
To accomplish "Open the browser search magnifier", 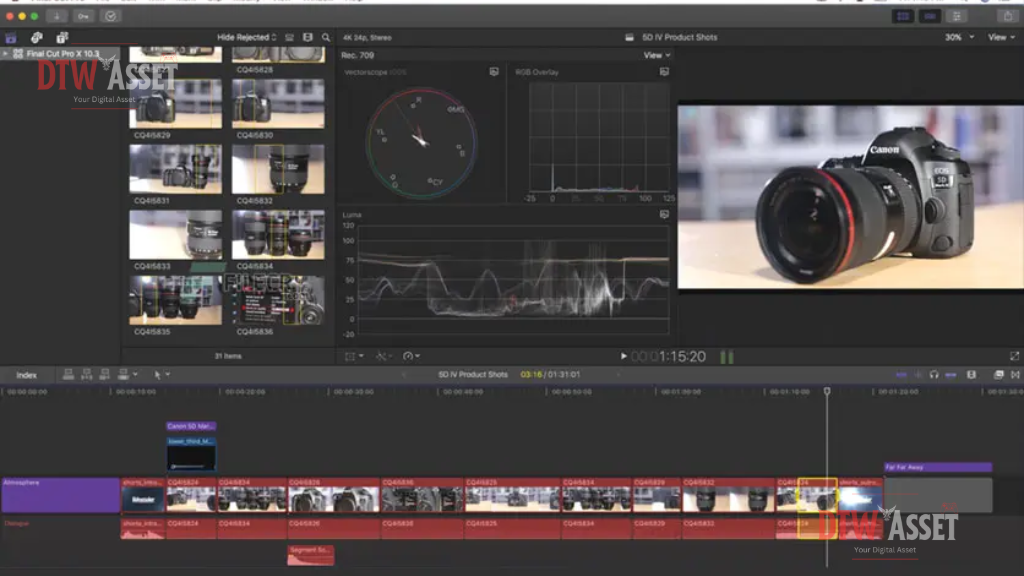I will click(x=326, y=38).
